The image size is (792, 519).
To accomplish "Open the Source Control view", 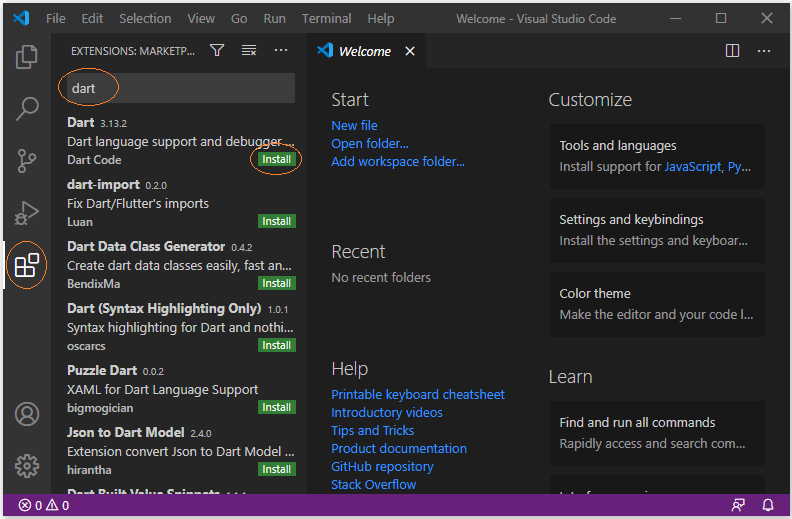I will coord(27,161).
